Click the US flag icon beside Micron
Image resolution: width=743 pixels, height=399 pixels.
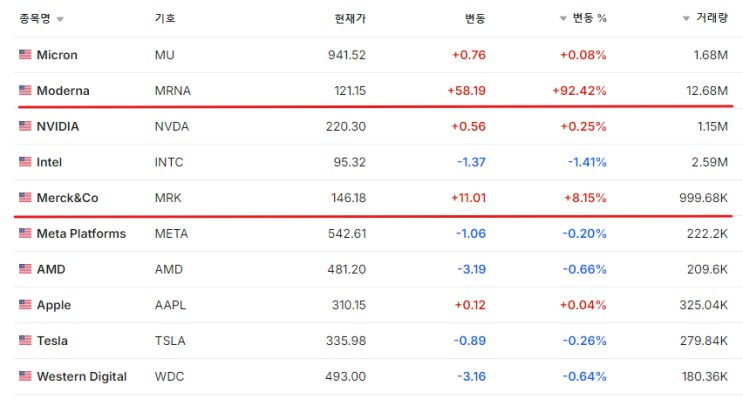[x=25, y=54]
